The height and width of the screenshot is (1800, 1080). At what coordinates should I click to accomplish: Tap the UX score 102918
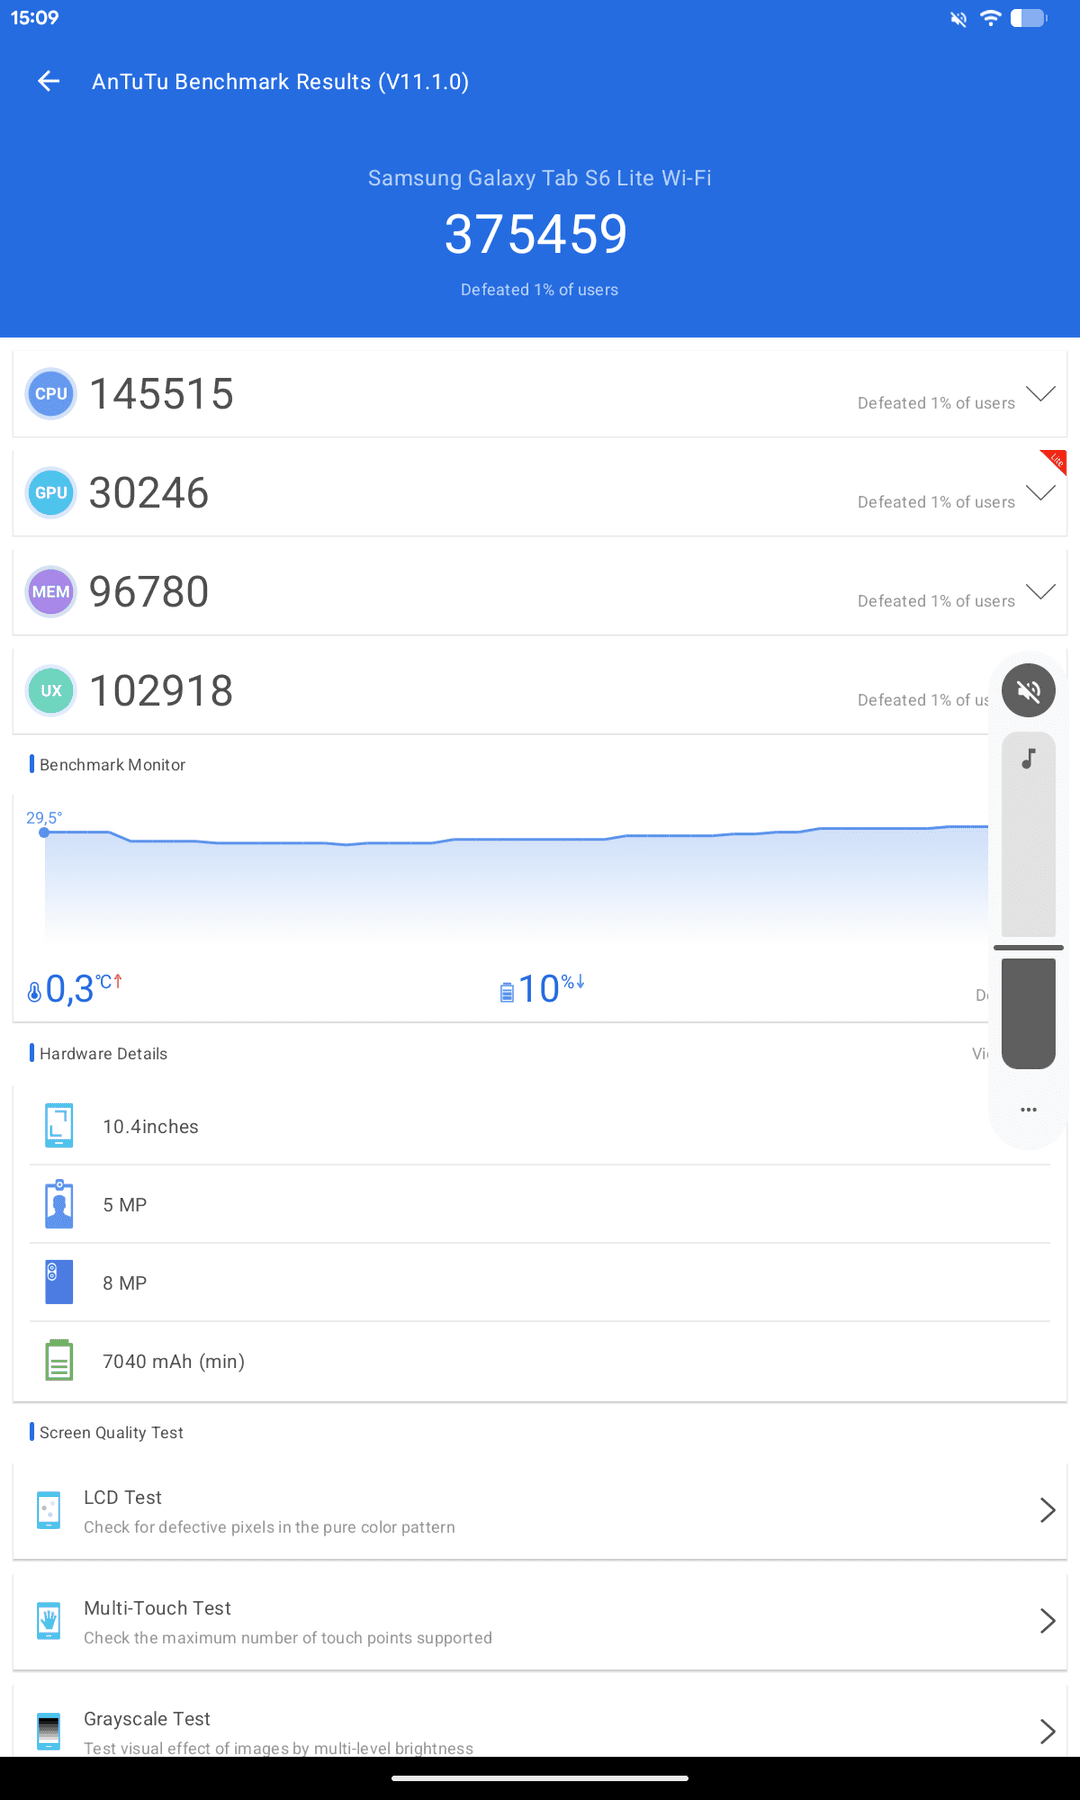[161, 691]
